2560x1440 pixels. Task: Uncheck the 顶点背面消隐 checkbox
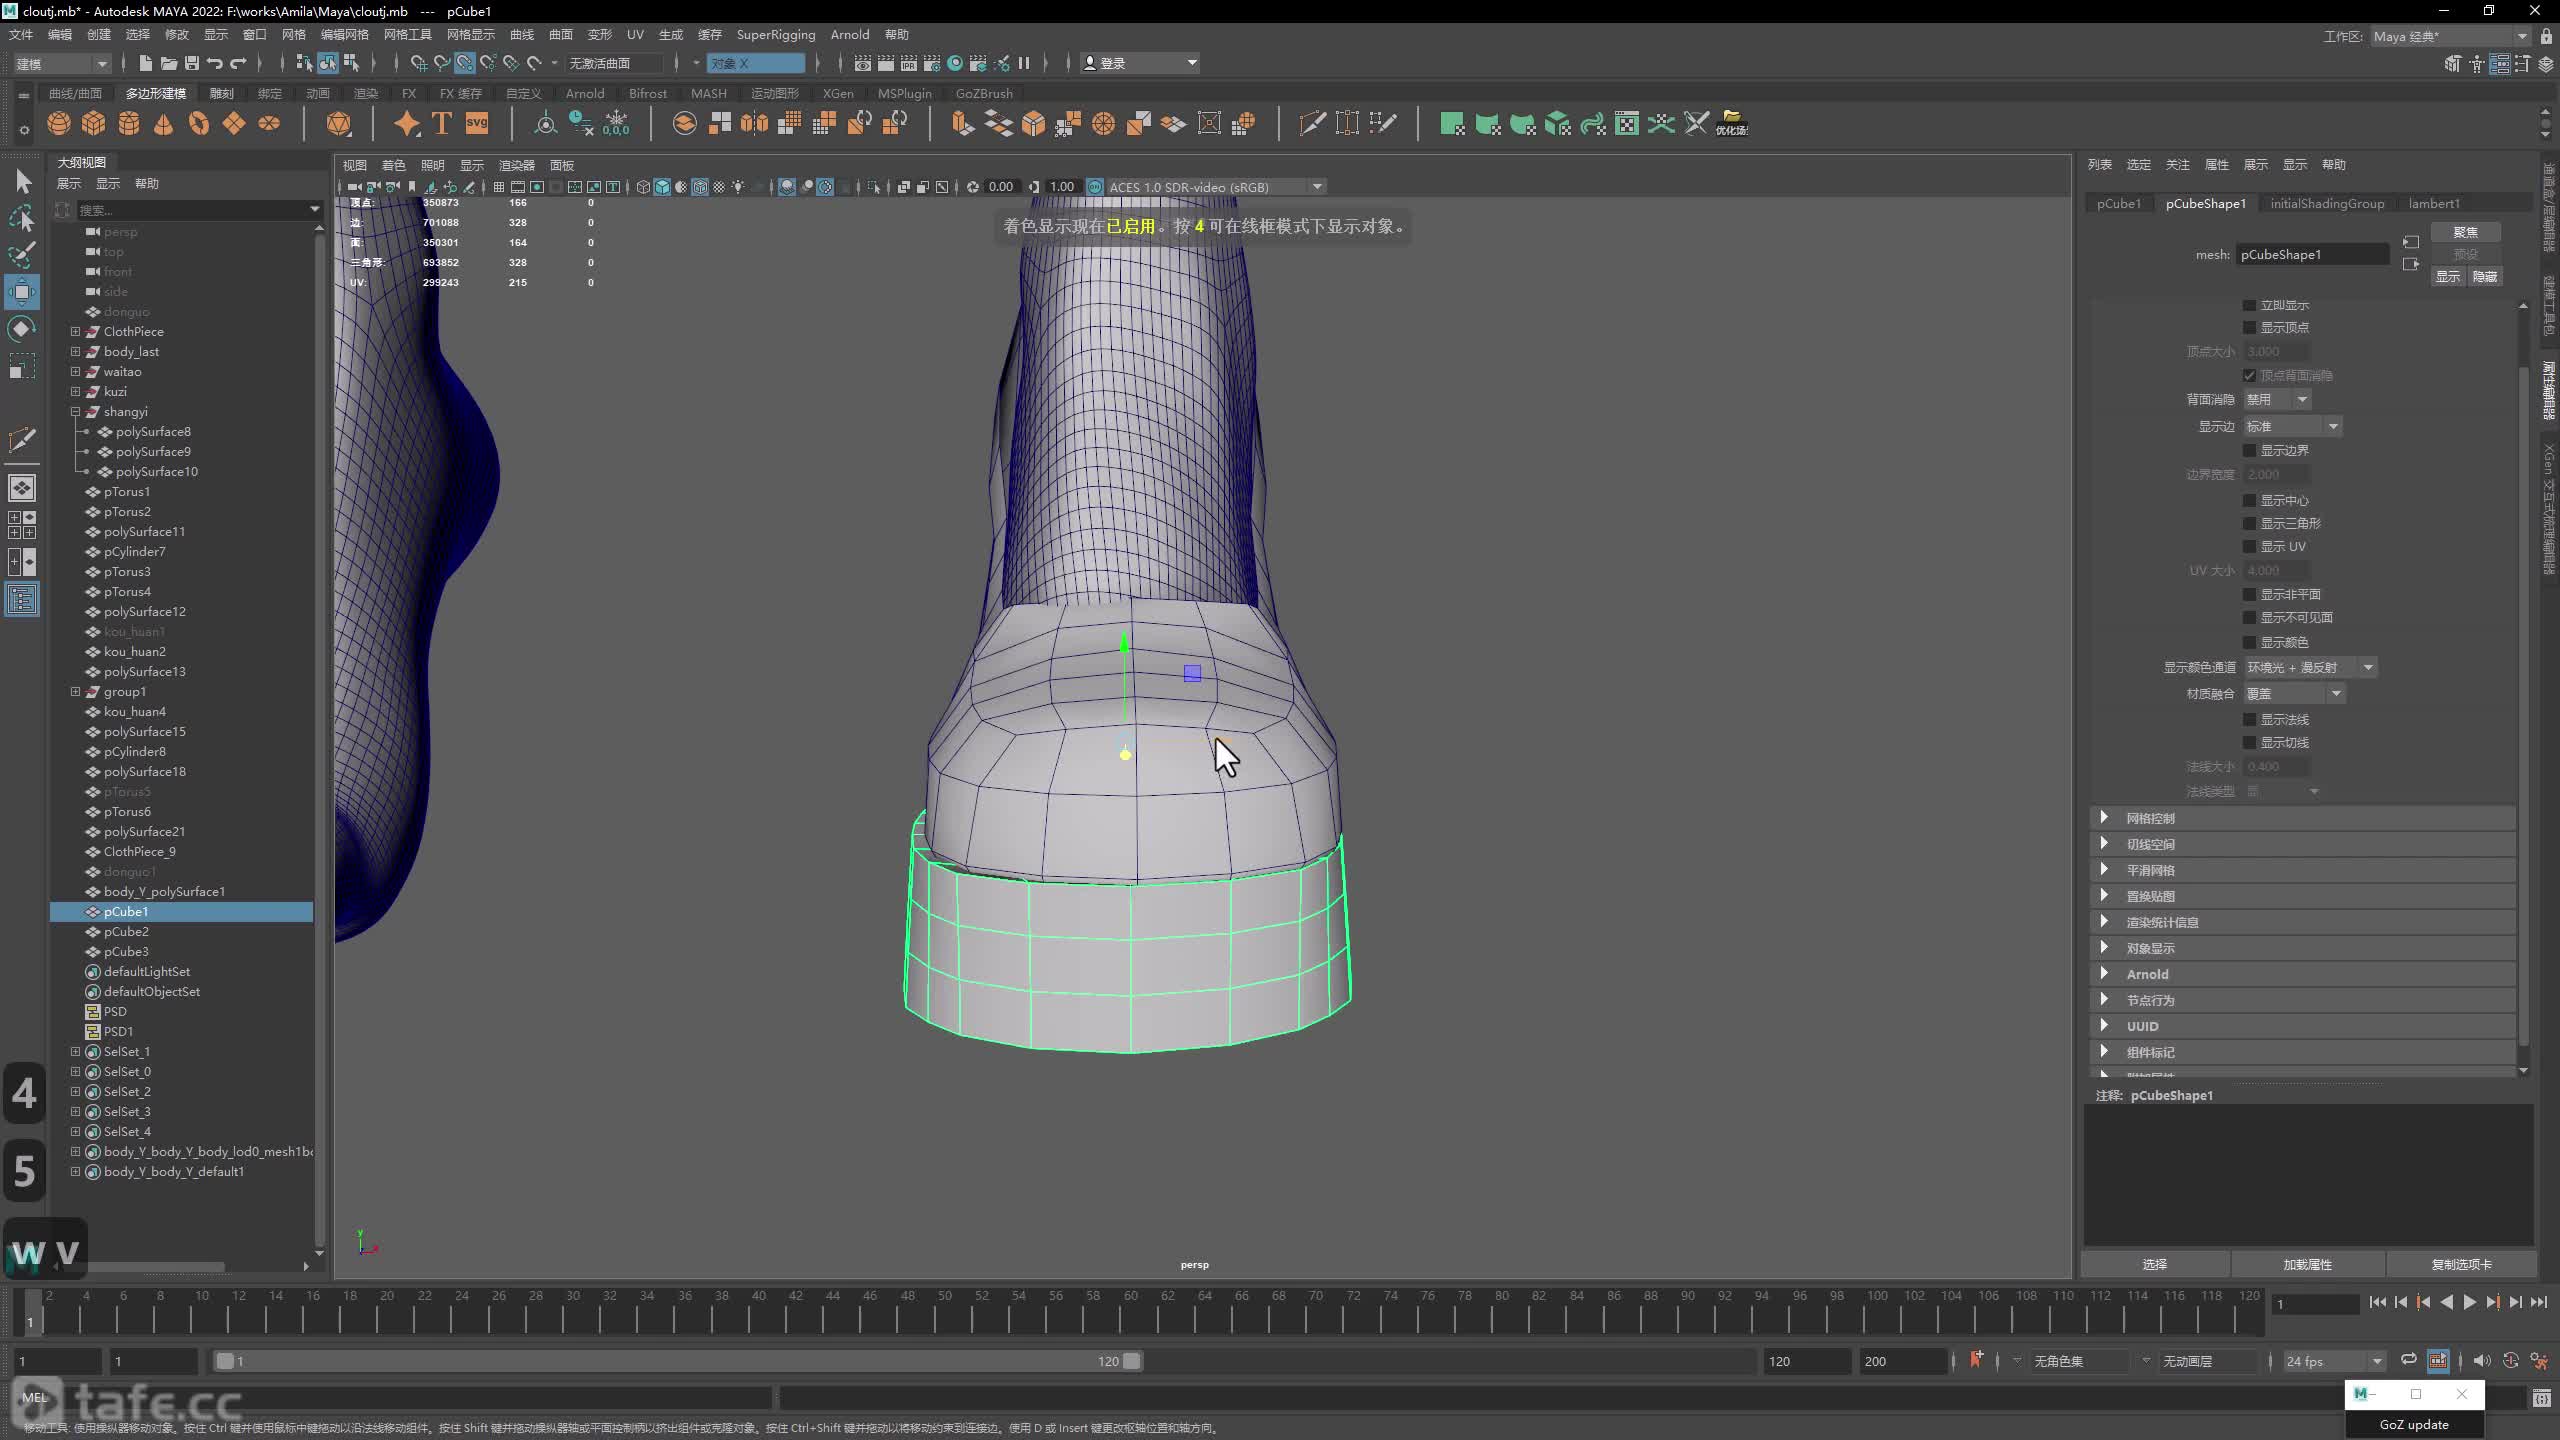pyautogui.click(x=2249, y=375)
